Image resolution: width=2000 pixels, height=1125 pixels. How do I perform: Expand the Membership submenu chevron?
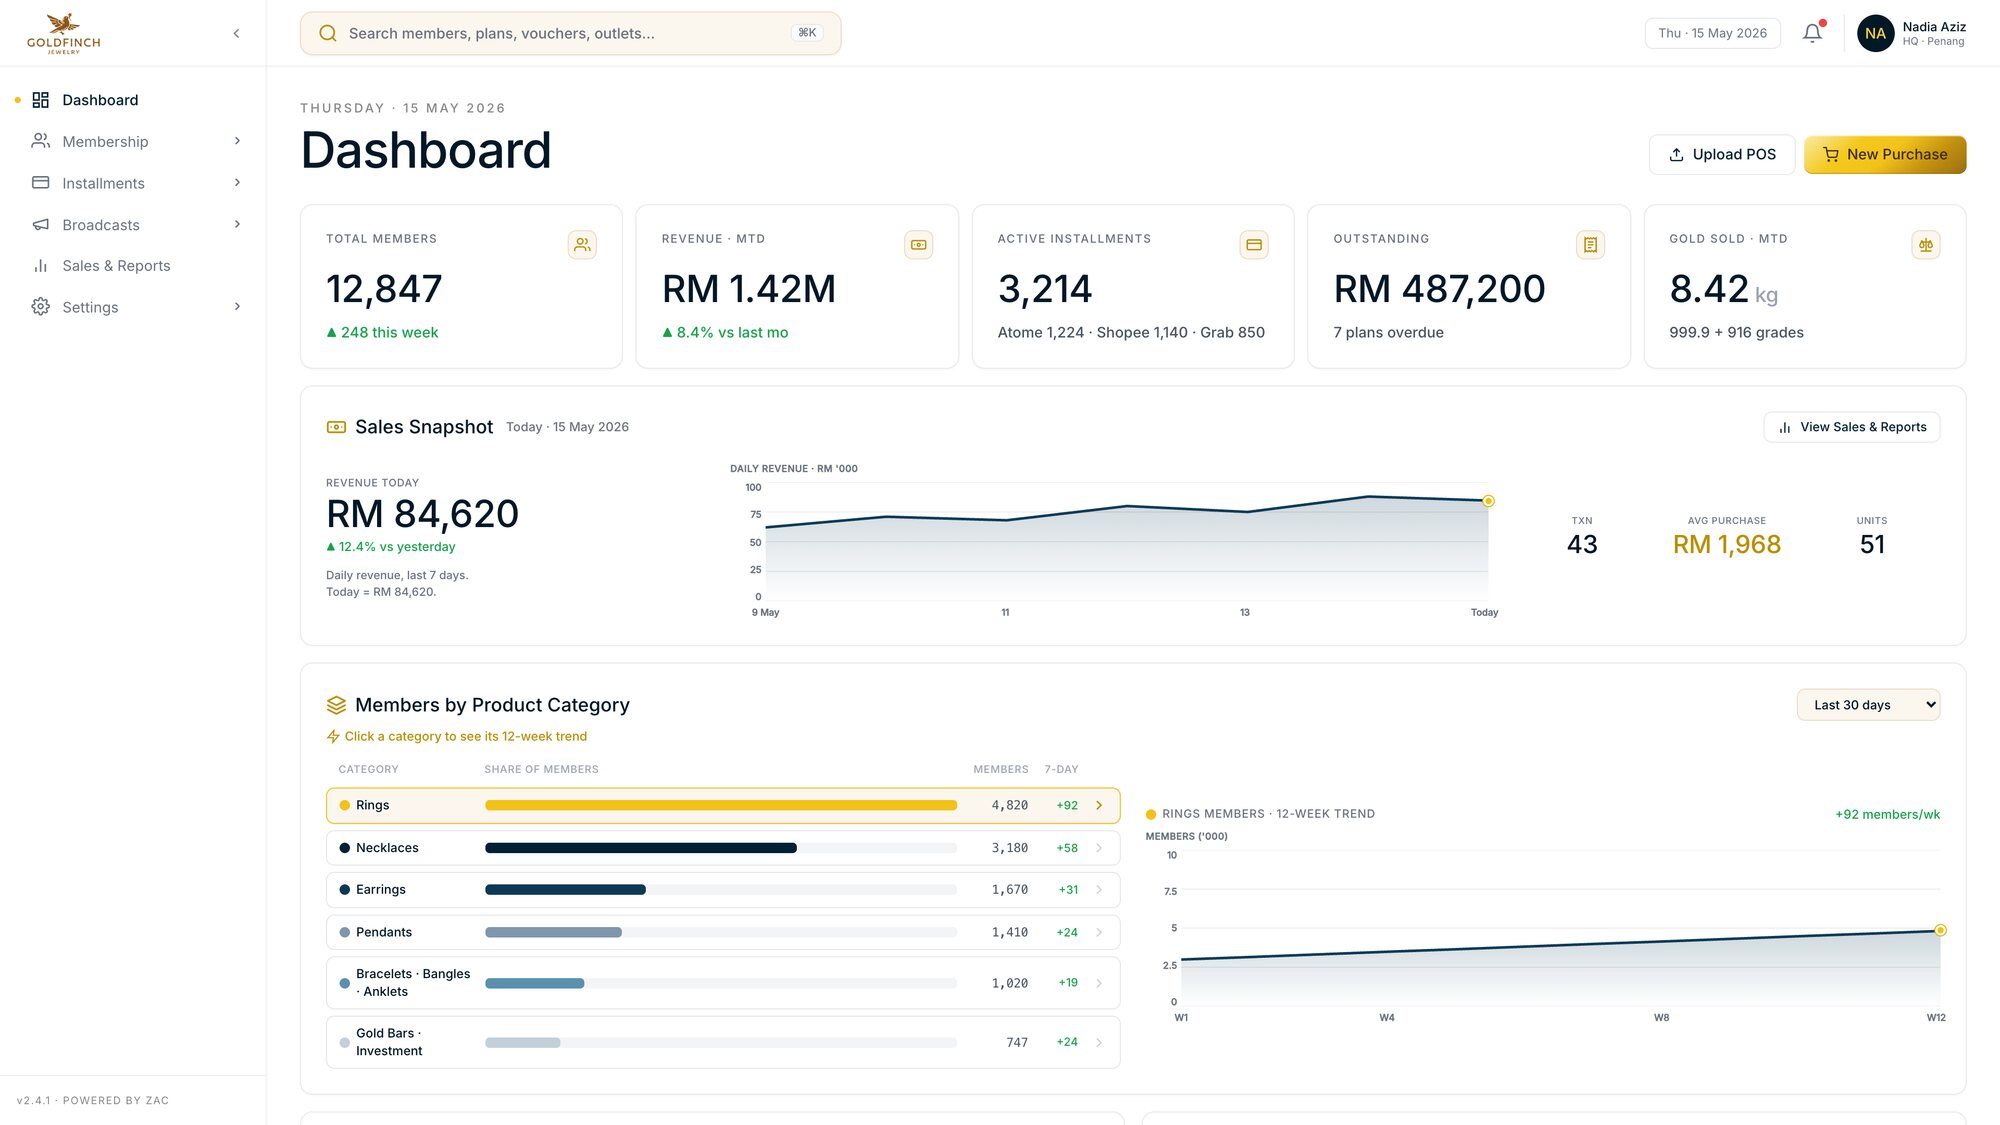coord(237,141)
